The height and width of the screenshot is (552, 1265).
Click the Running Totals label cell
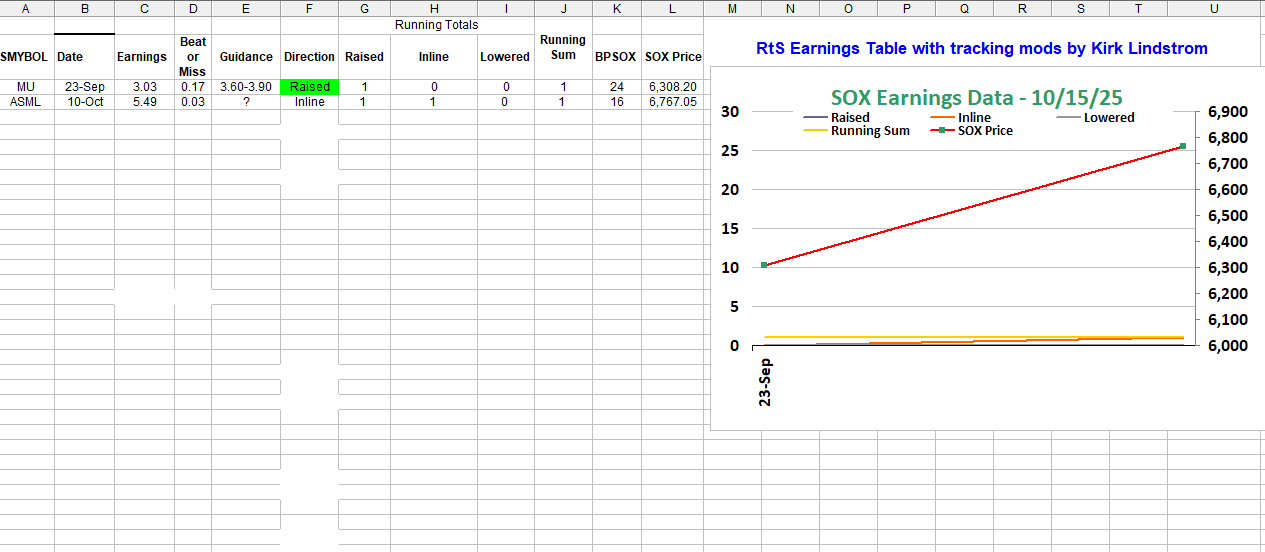tap(436, 25)
